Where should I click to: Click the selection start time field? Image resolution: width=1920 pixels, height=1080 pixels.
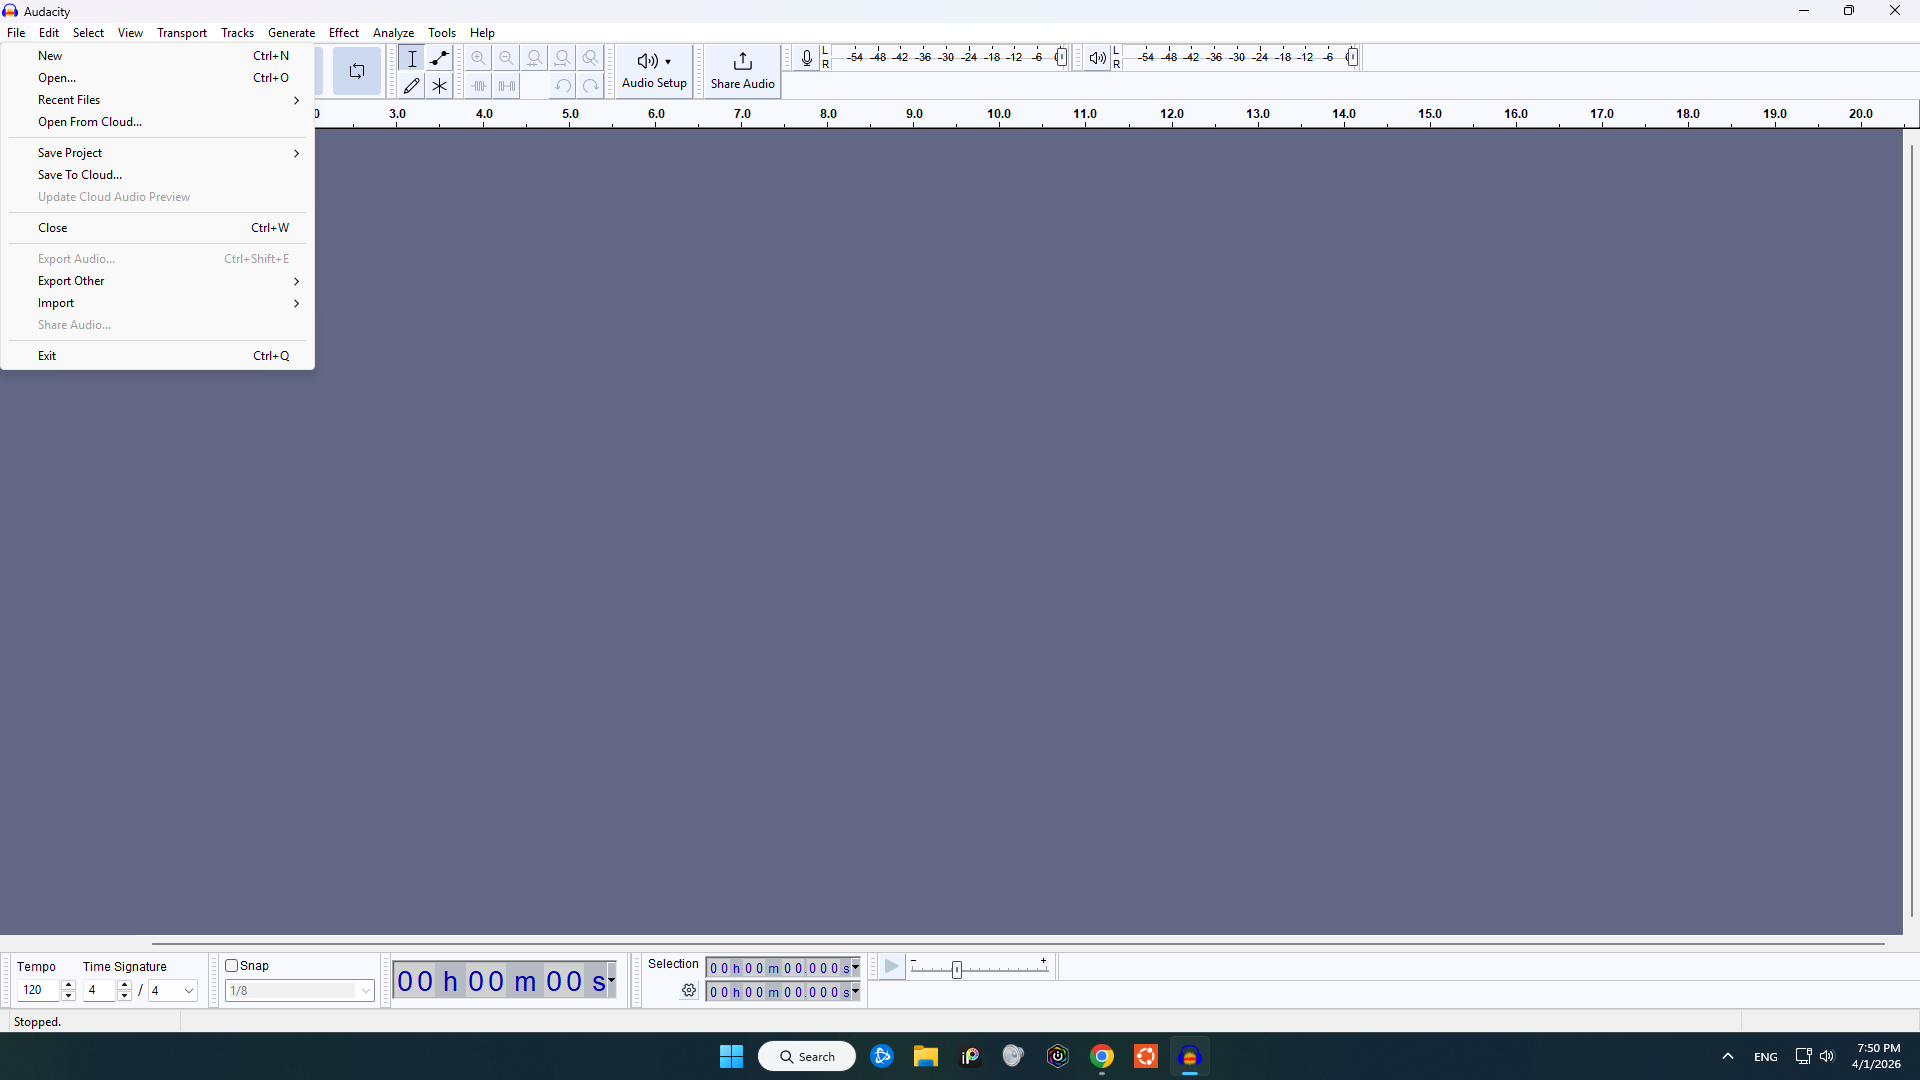778,967
